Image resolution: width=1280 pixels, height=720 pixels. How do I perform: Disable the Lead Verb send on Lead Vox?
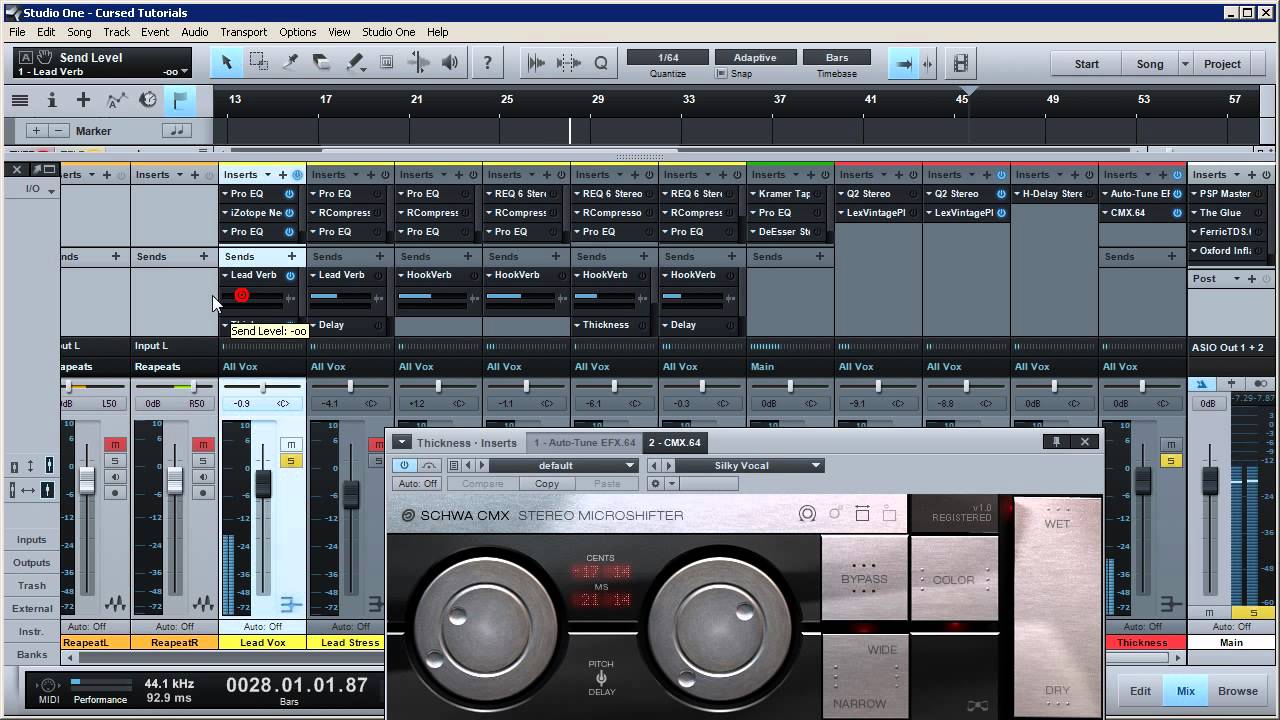pyautogui.click(x=290, y=275)
